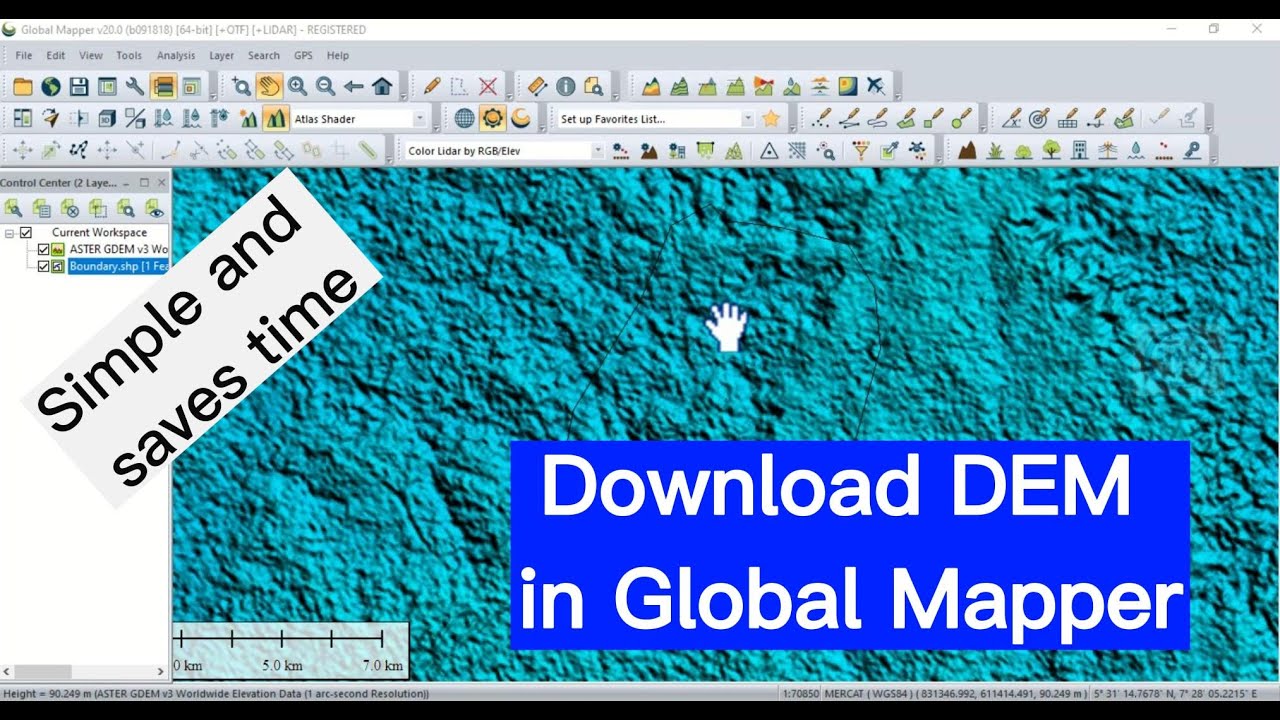
Task: Uncheck the ASTER GDEM v3 layer checkbox
Action: click(43, 249)
